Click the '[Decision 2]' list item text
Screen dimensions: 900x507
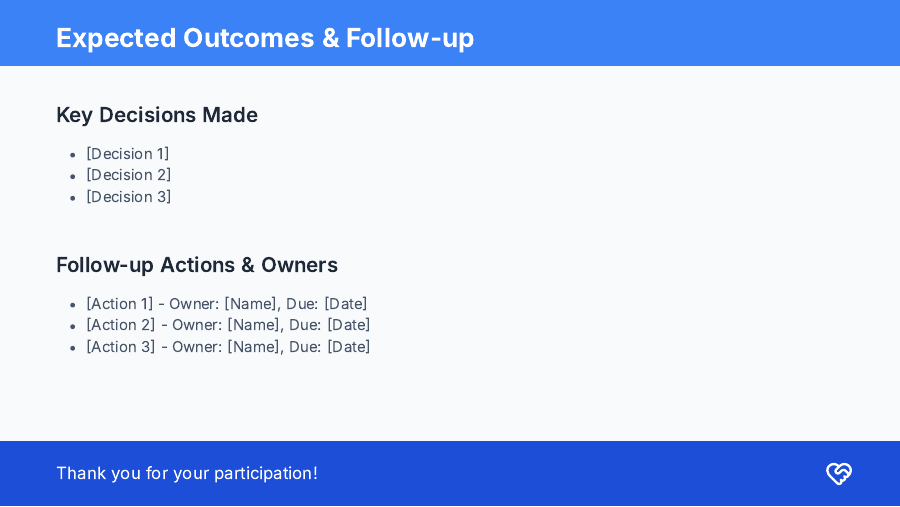click(129, 175)
